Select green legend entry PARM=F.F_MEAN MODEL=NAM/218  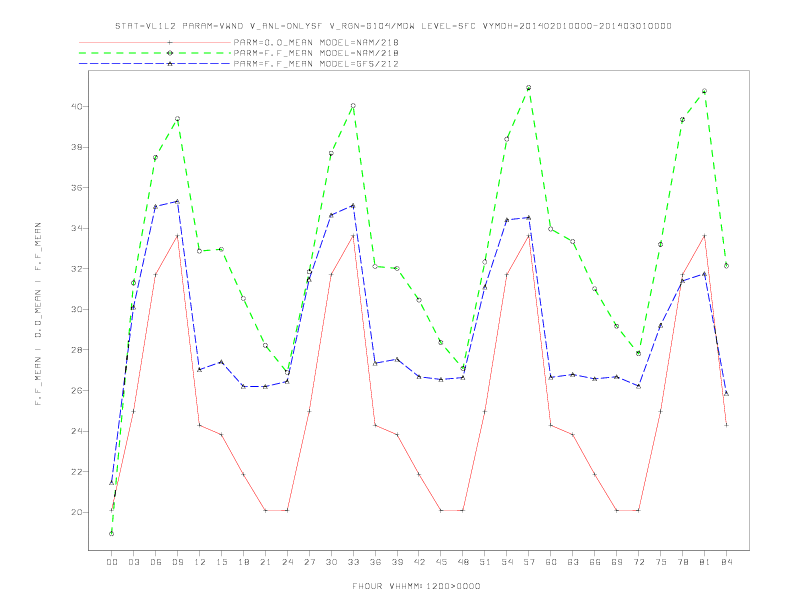[x=316, y=53]
